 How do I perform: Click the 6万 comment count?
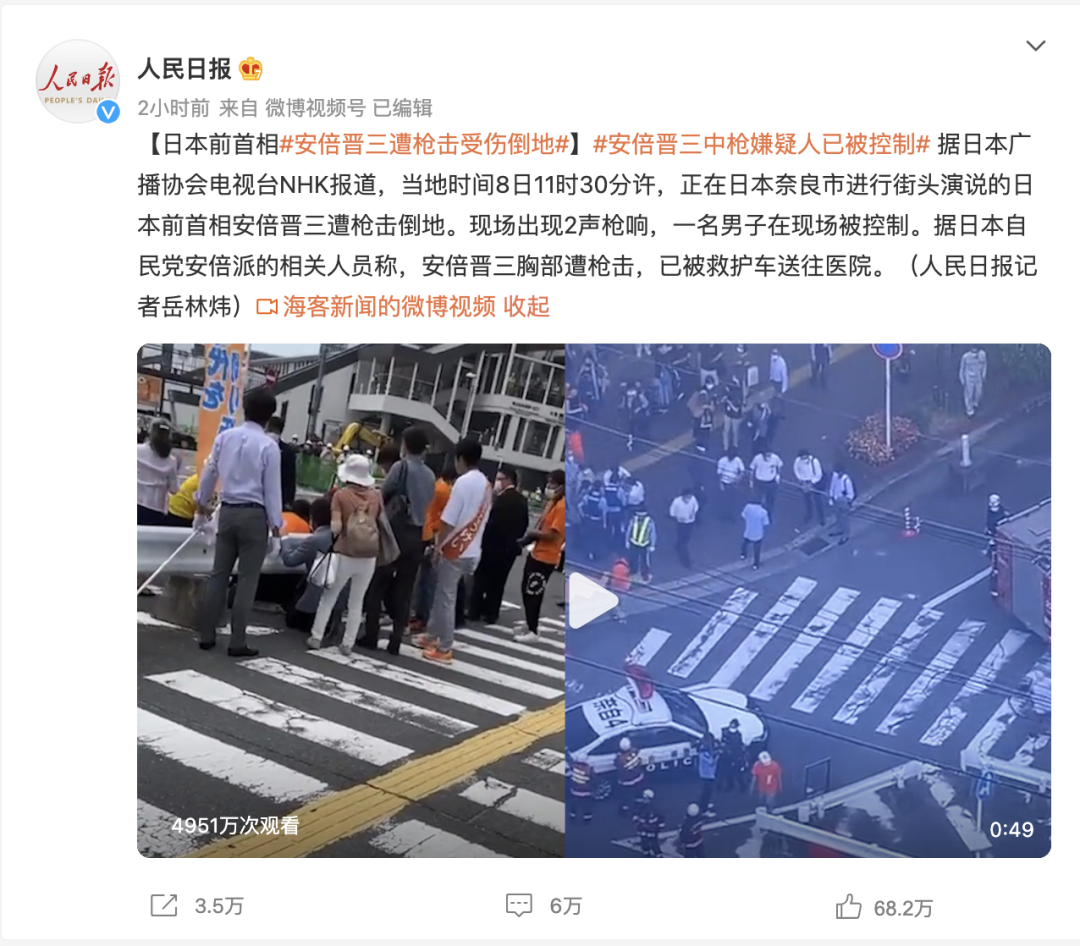tap(565, 906)
